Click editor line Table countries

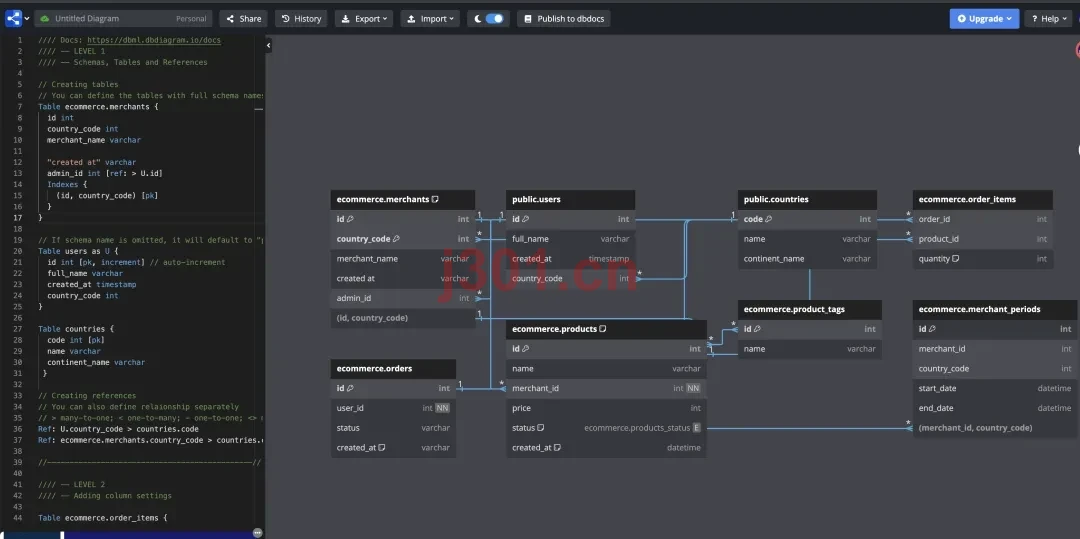[x=76, y=329]
